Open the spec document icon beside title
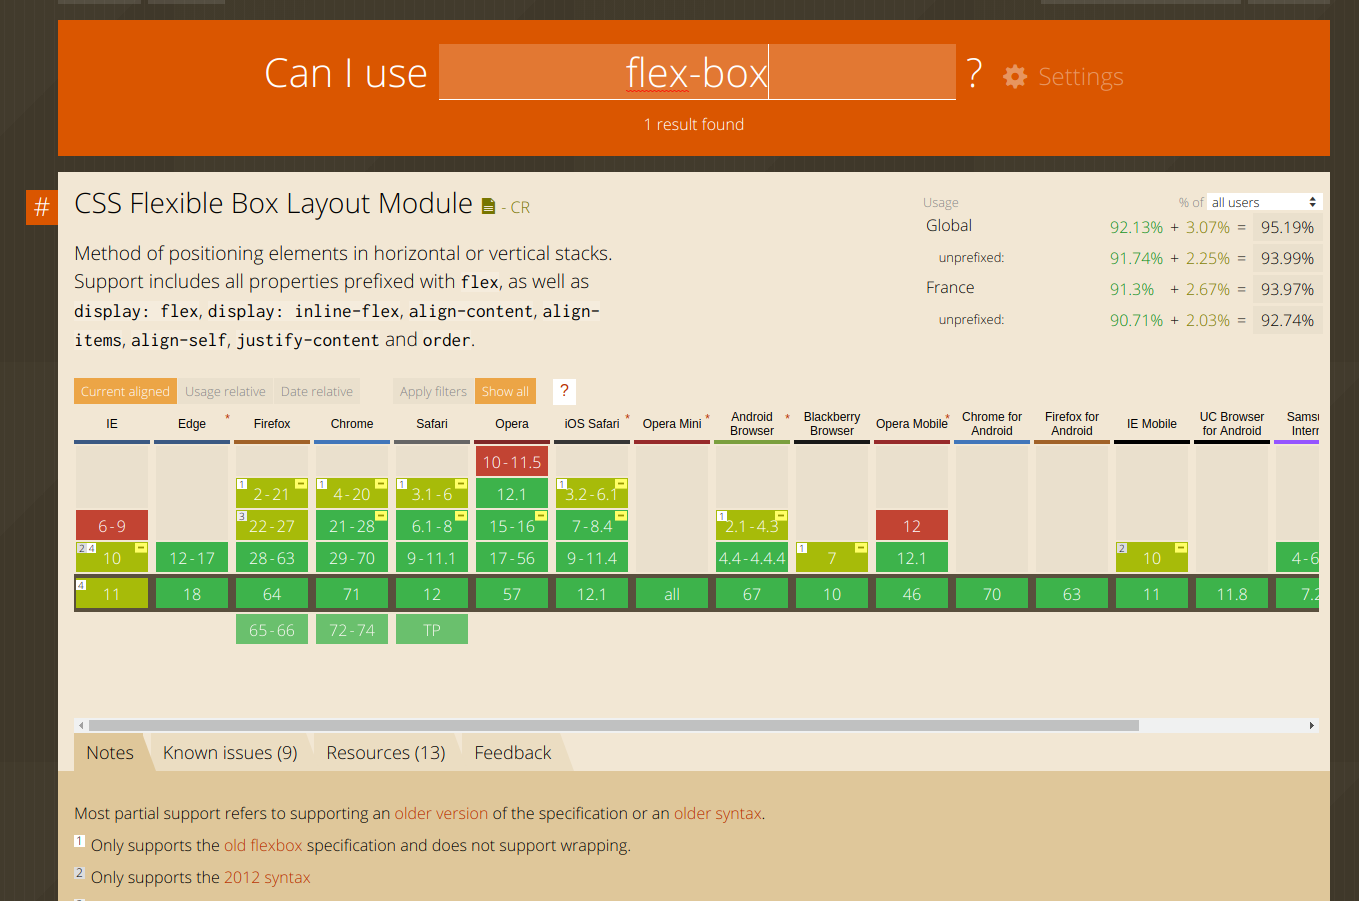The height and width of the screenshot is (901, 1359). pos(488,206)
